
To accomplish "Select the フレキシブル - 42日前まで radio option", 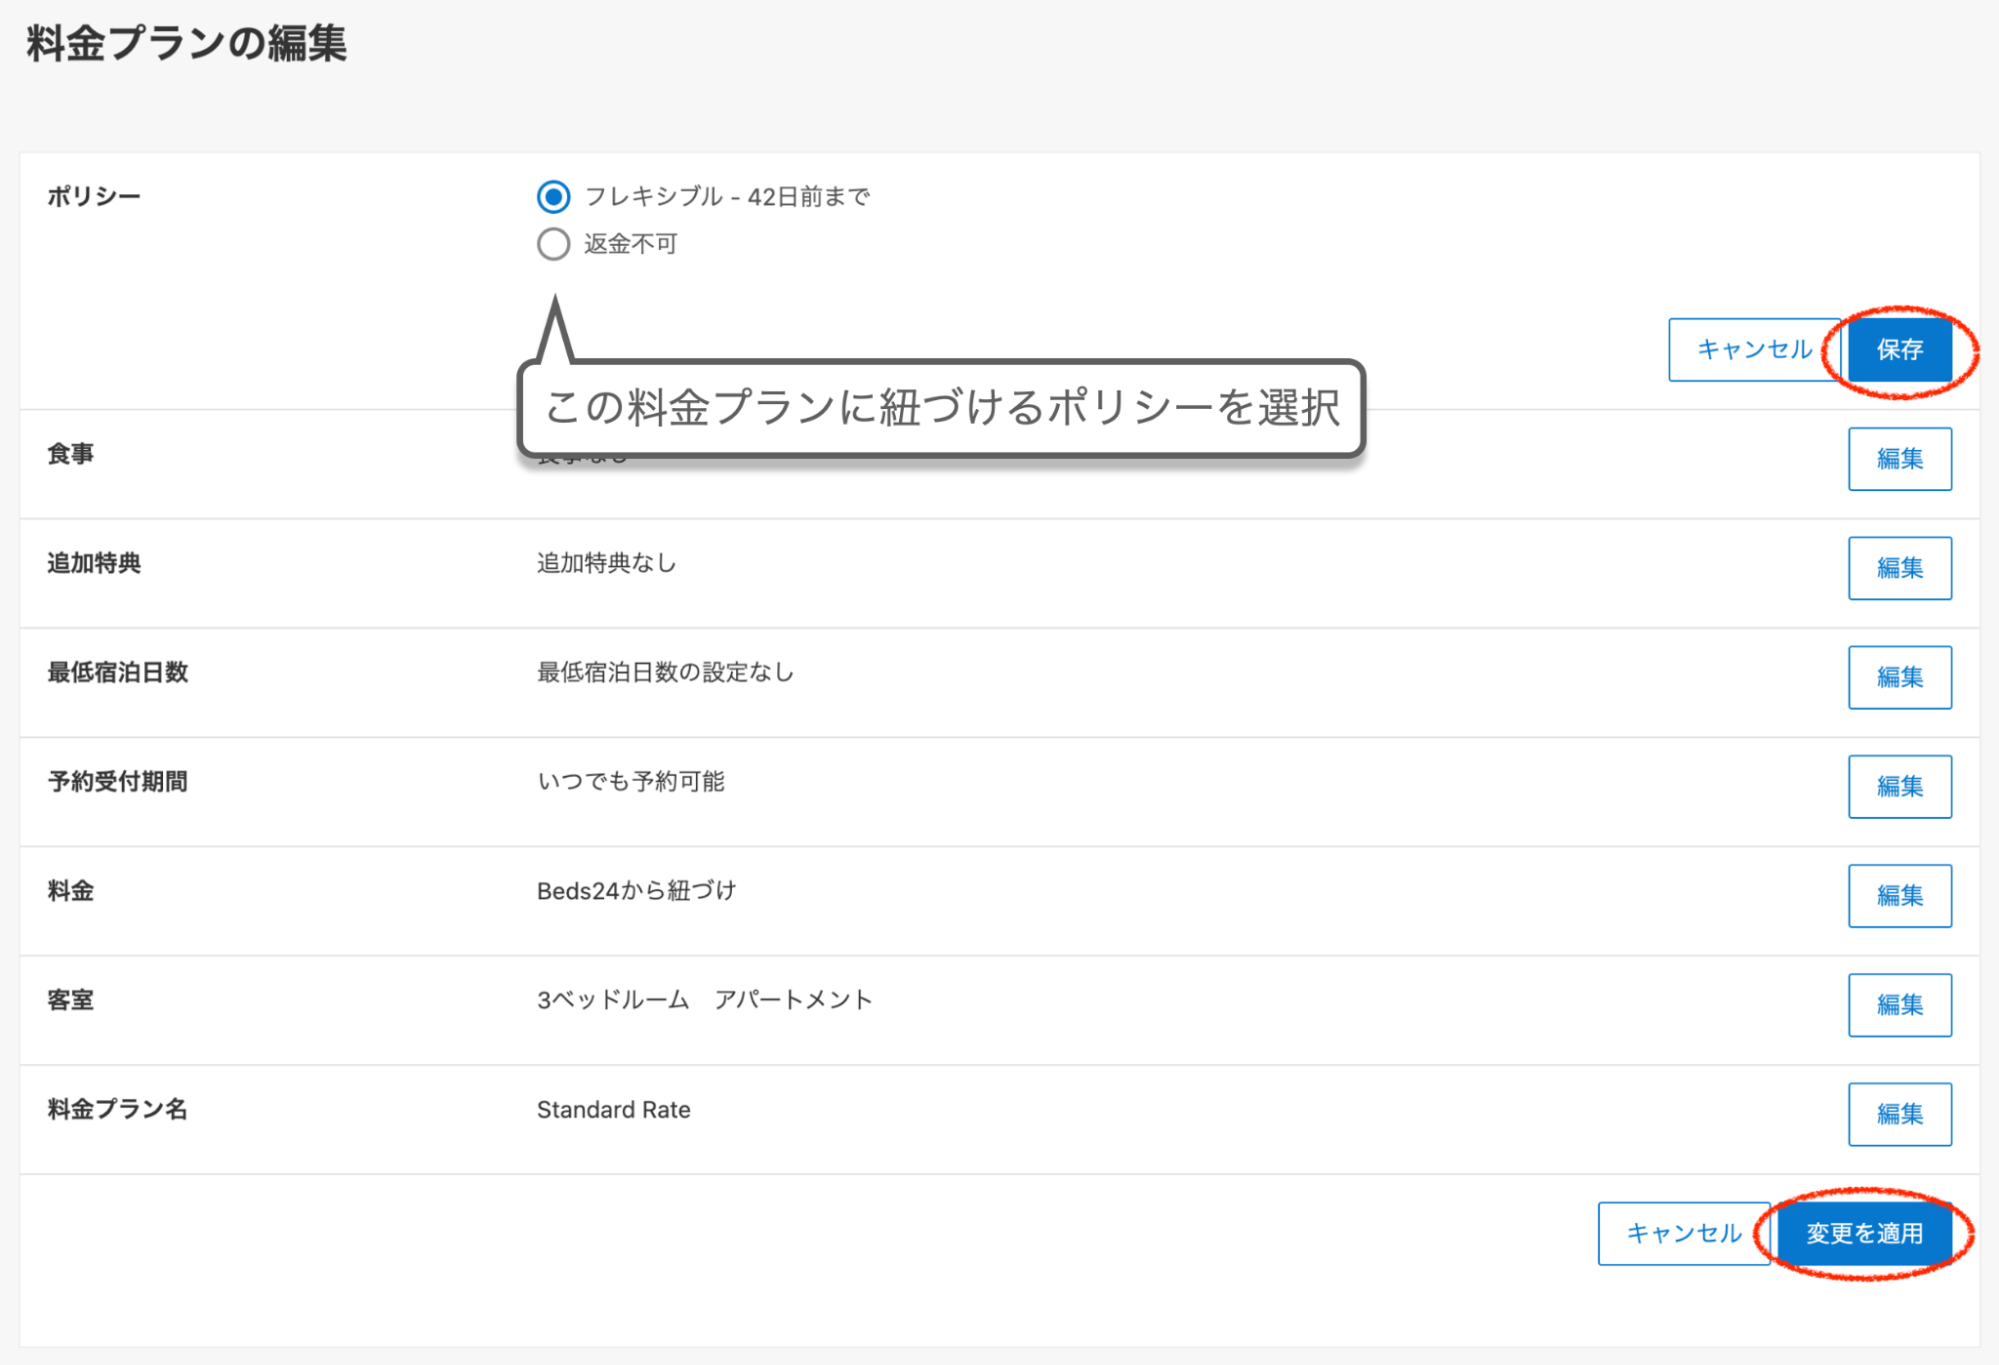I will tap(553, 197).
